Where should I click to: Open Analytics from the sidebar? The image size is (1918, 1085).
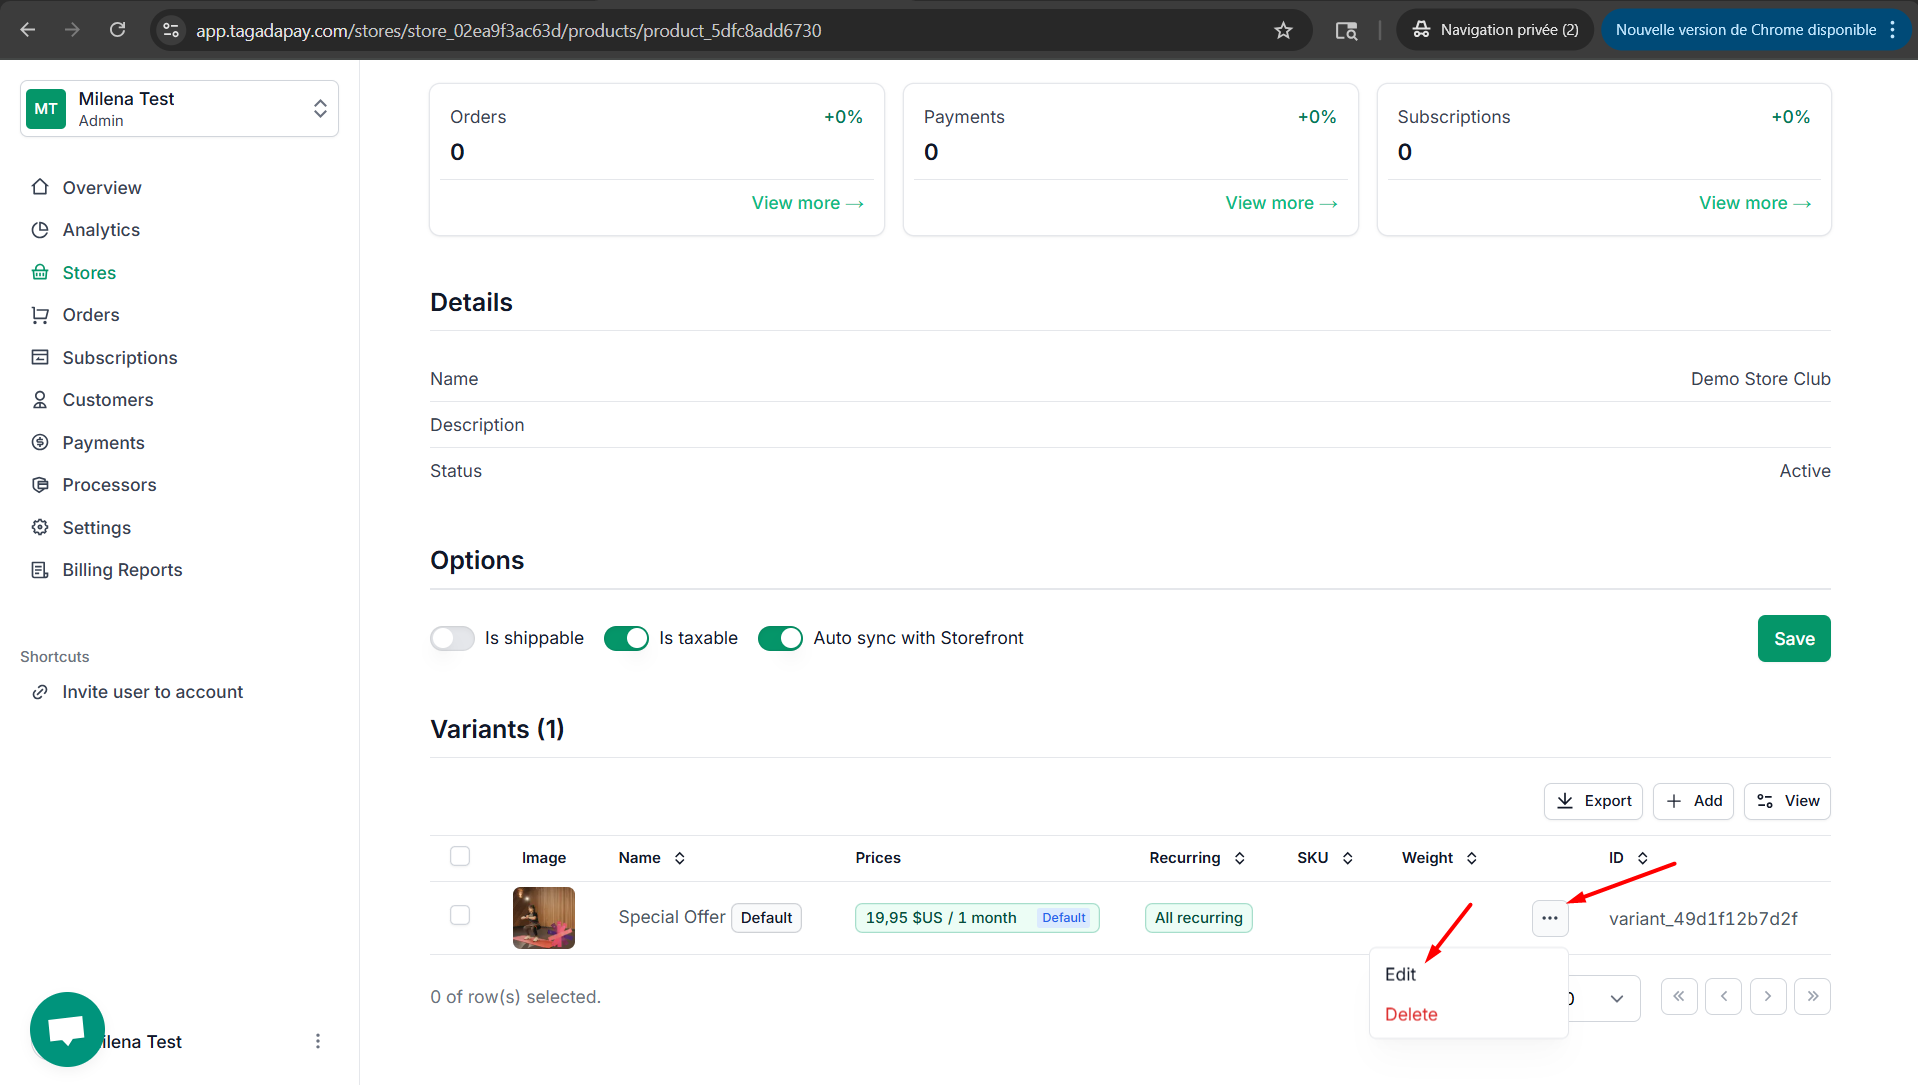tap(101, 230)
